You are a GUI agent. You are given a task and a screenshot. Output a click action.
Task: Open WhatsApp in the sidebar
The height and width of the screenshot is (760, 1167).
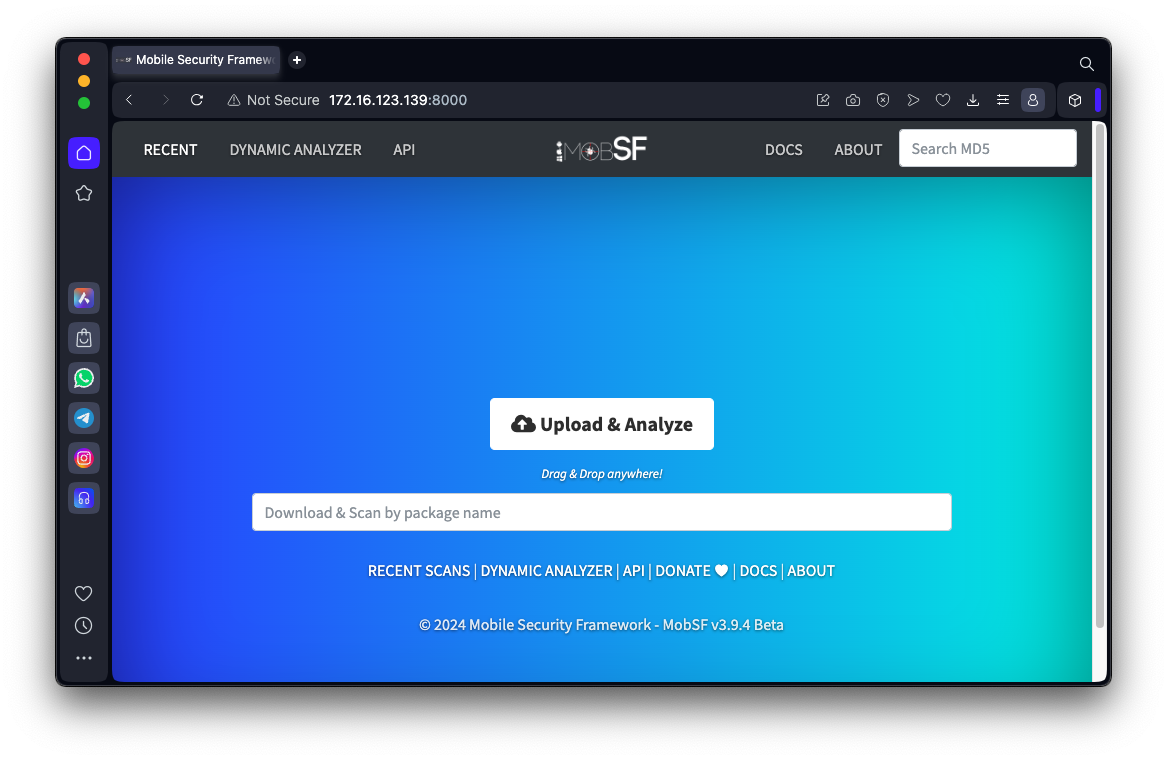pos(84,378)
